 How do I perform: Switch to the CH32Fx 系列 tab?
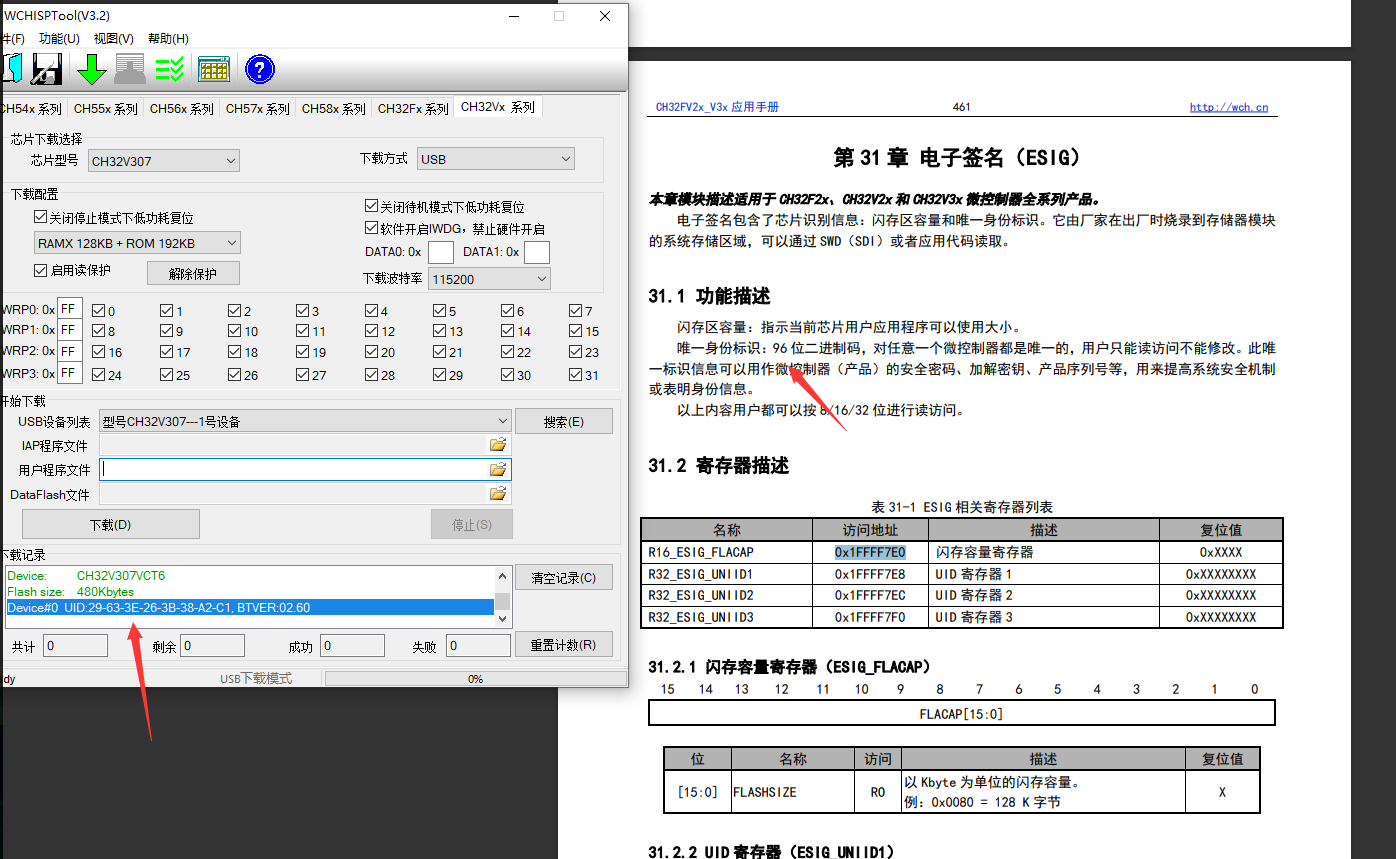coord(413,109)
